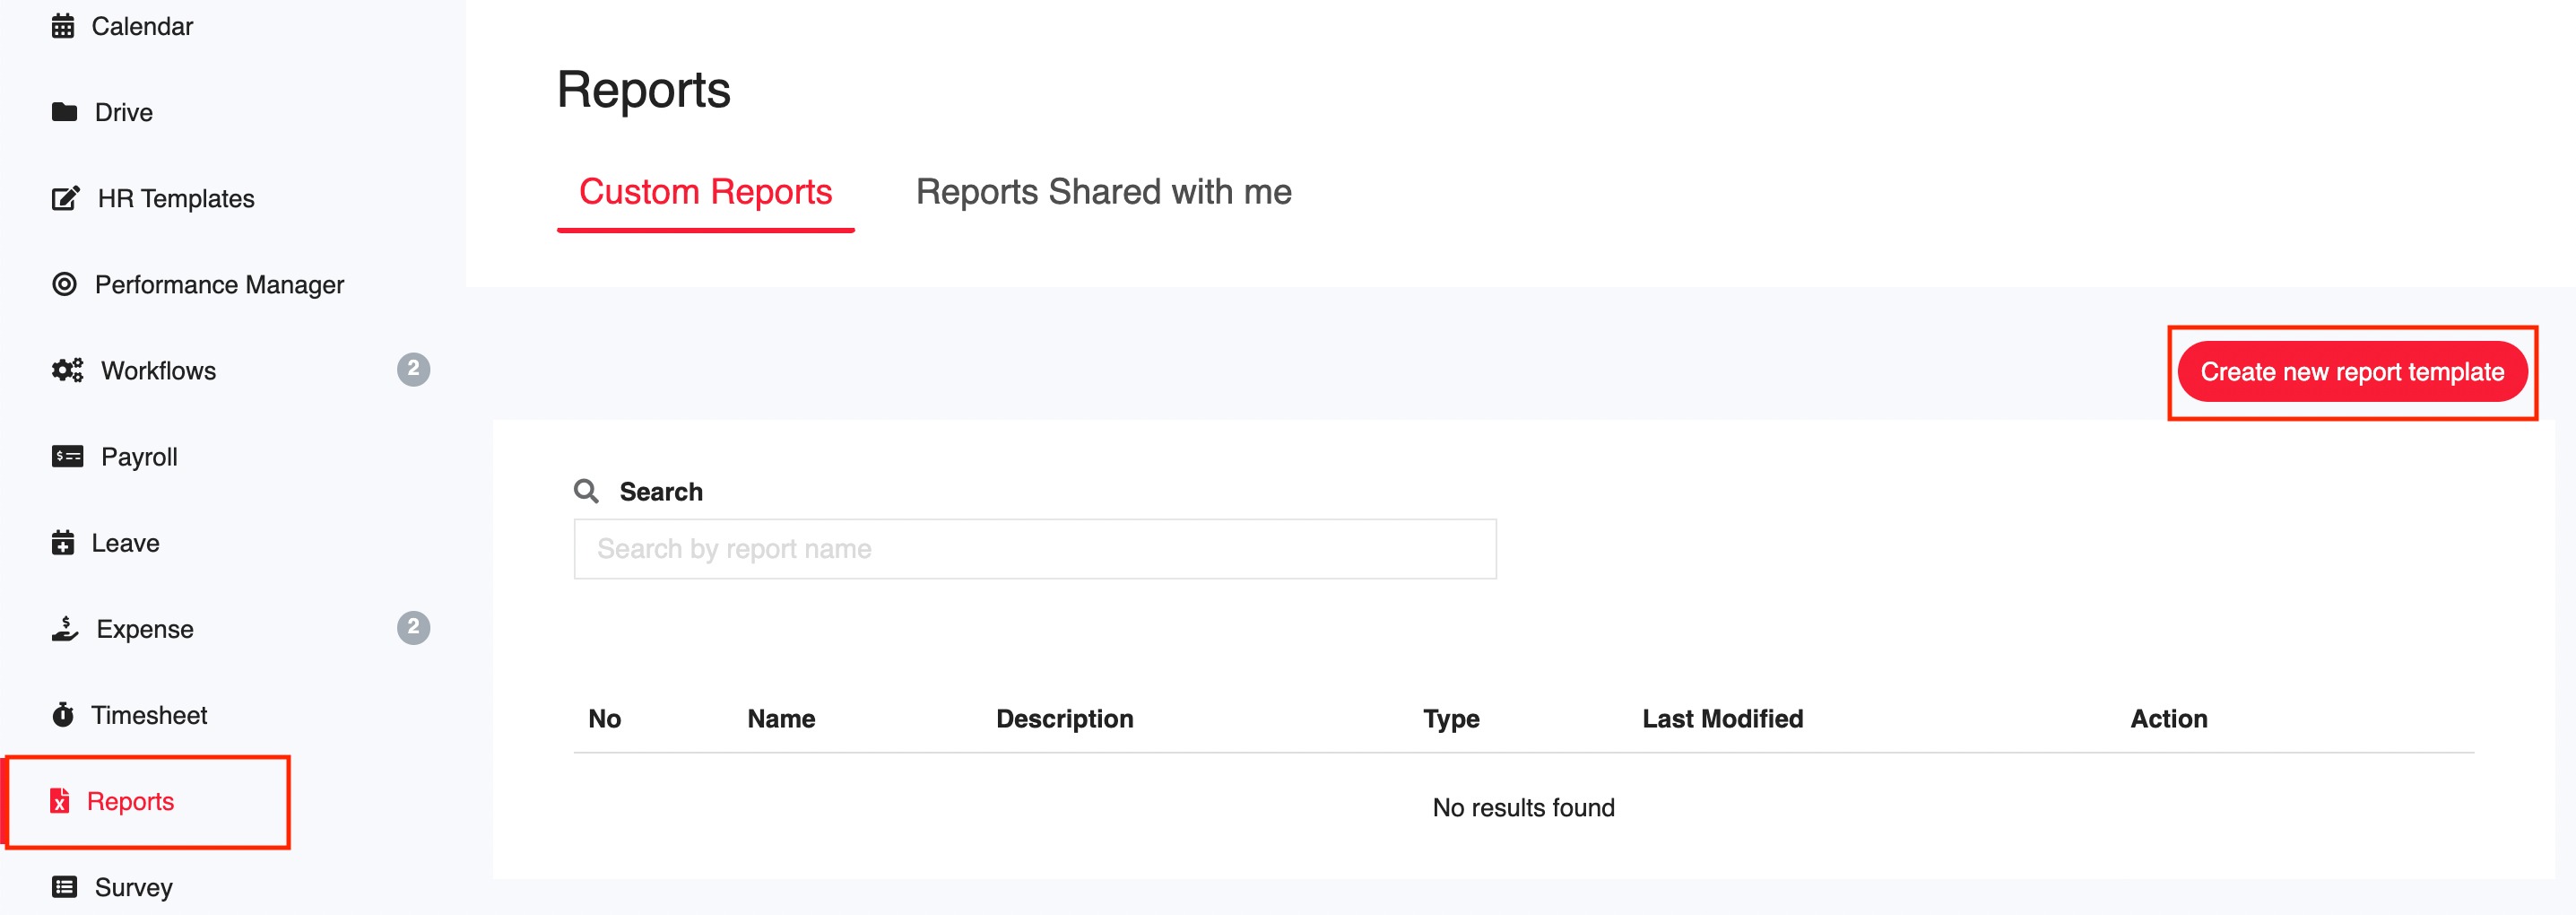Image resolution: width=2576 pixels, height=915 pixels.
Task: Click the Survey list icon
Action: pyautogui.click(x=64, y=886)
